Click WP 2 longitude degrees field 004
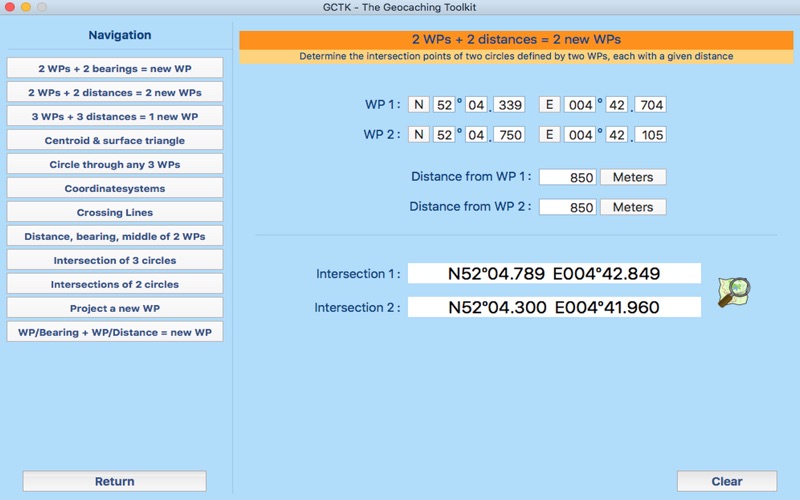Image resolution: width=800 pixels, height=500 pixels. coord(580,135)
